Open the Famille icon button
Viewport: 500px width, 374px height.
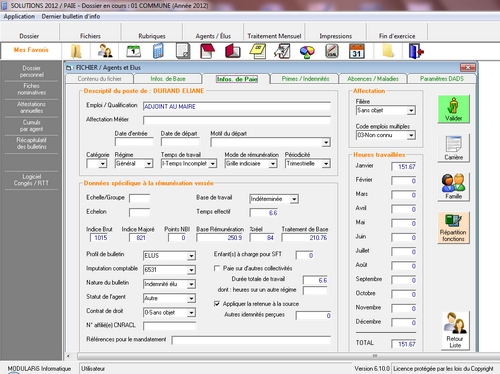point(453,187)
